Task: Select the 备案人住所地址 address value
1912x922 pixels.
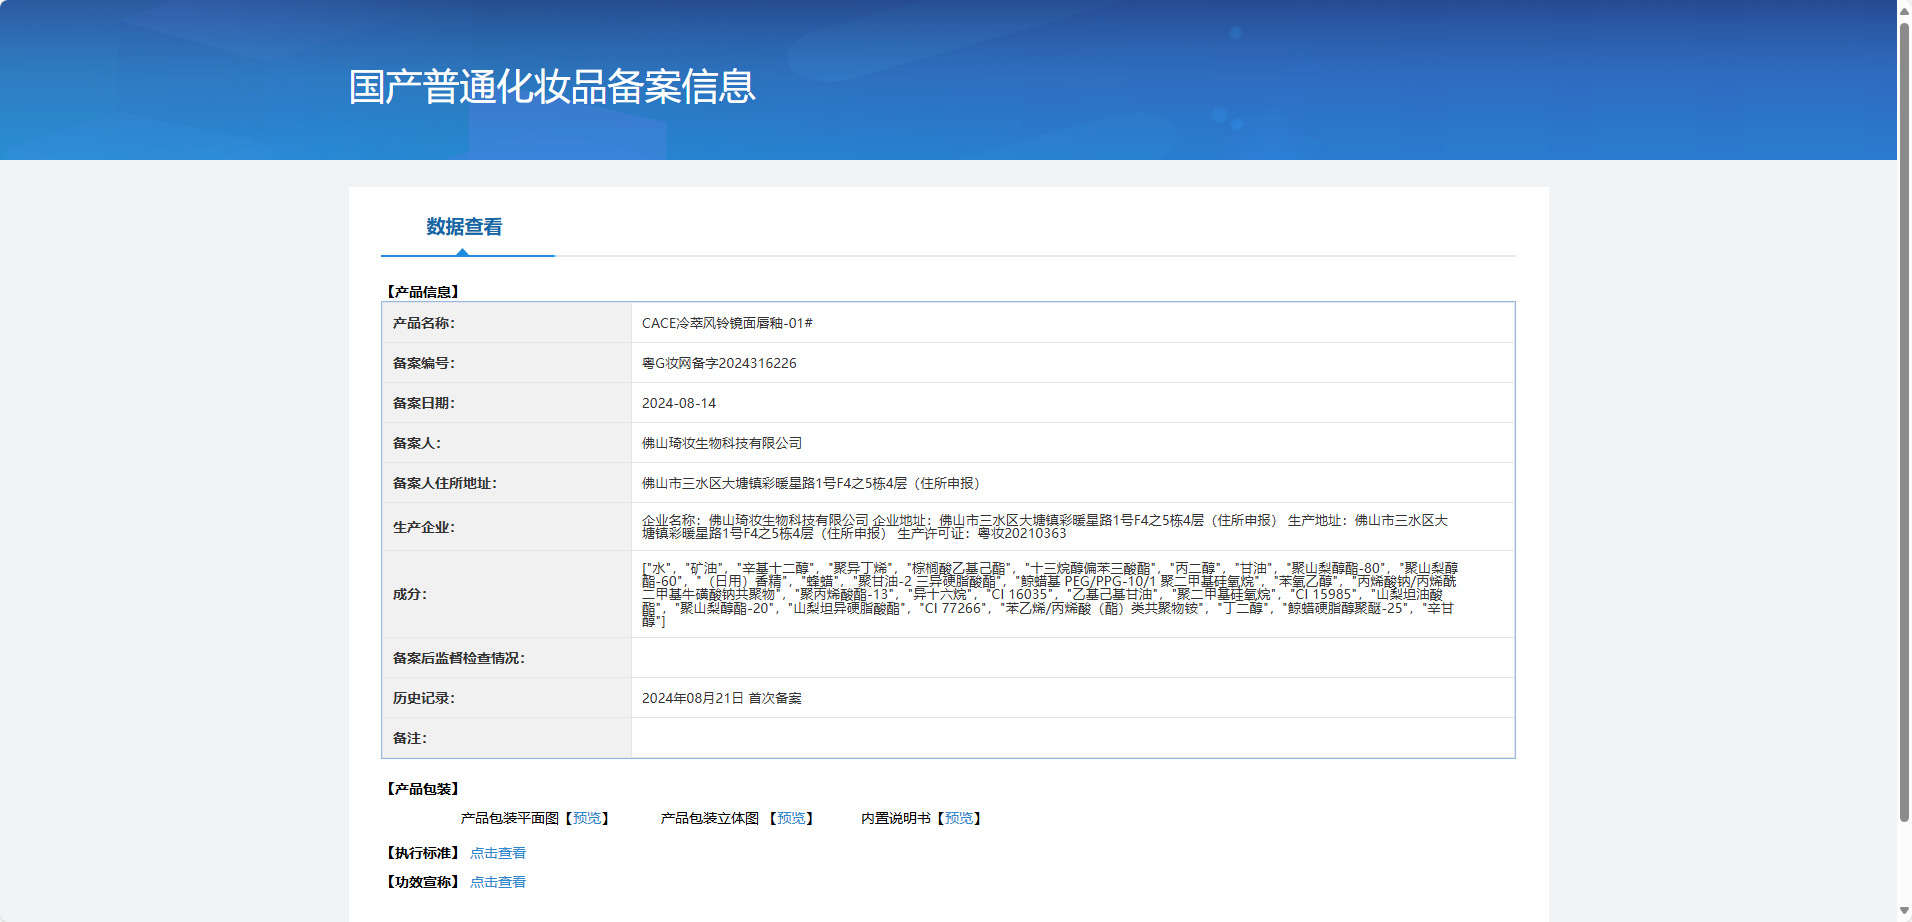Action: click(x=814, y=483)
